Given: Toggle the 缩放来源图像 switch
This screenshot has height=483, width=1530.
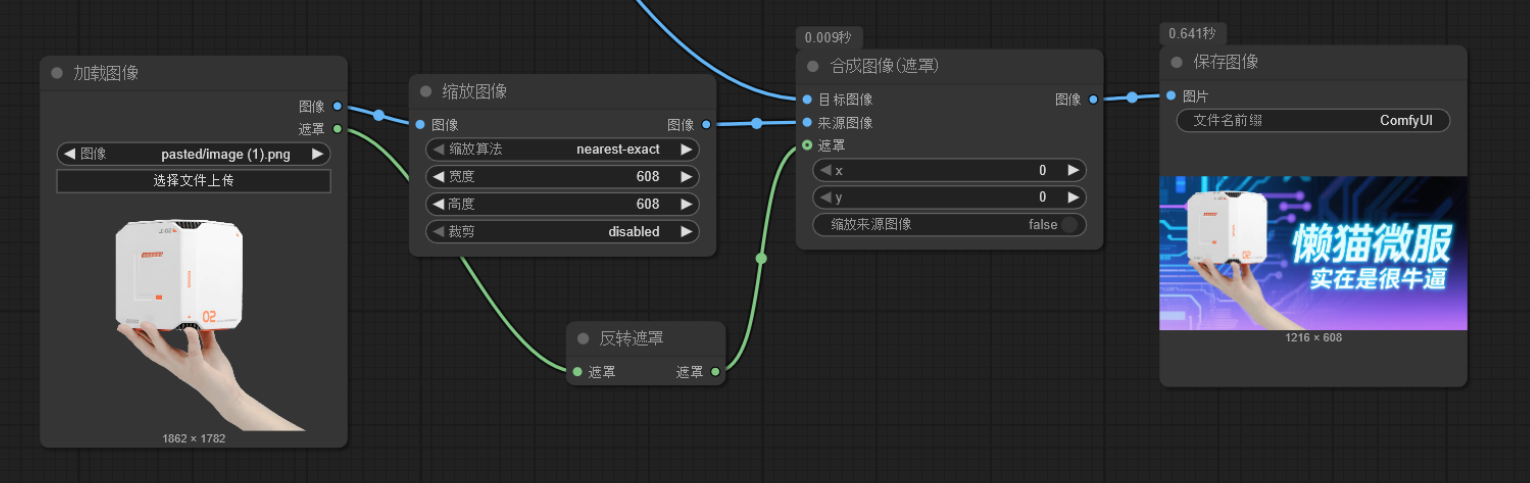Looking at the screenshot, I should pyautogui.click(x=1070, y=224).
